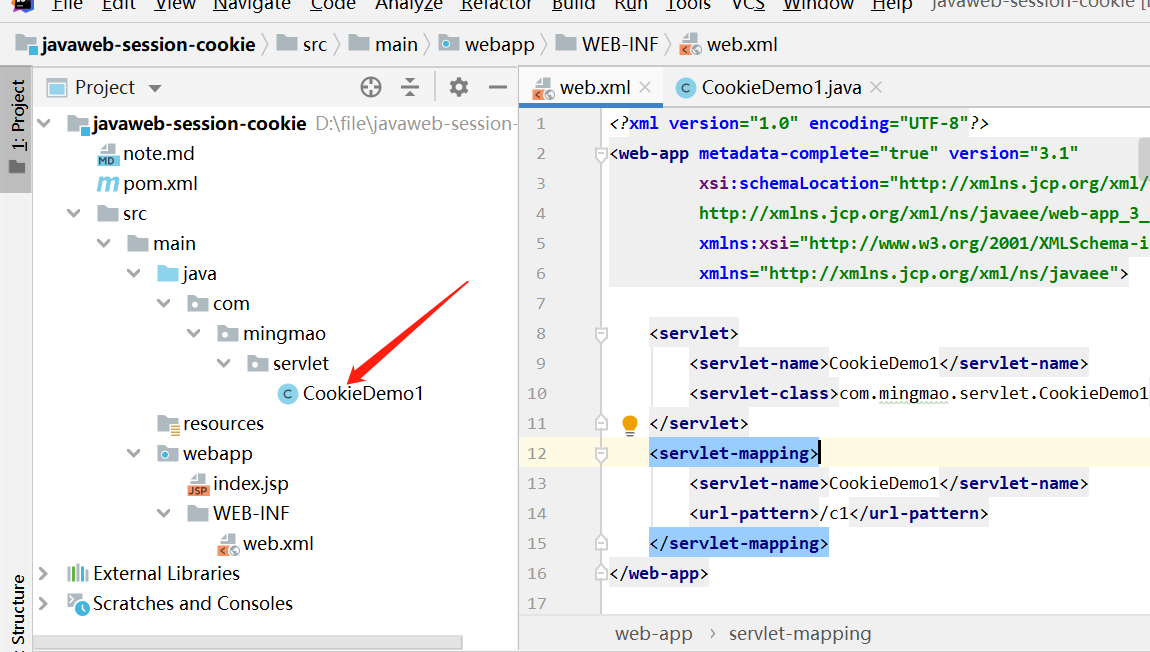The width and height of the screenshot is (1150, 652).
Task: Click the External Libraries icon
Action: pos(77,574)
